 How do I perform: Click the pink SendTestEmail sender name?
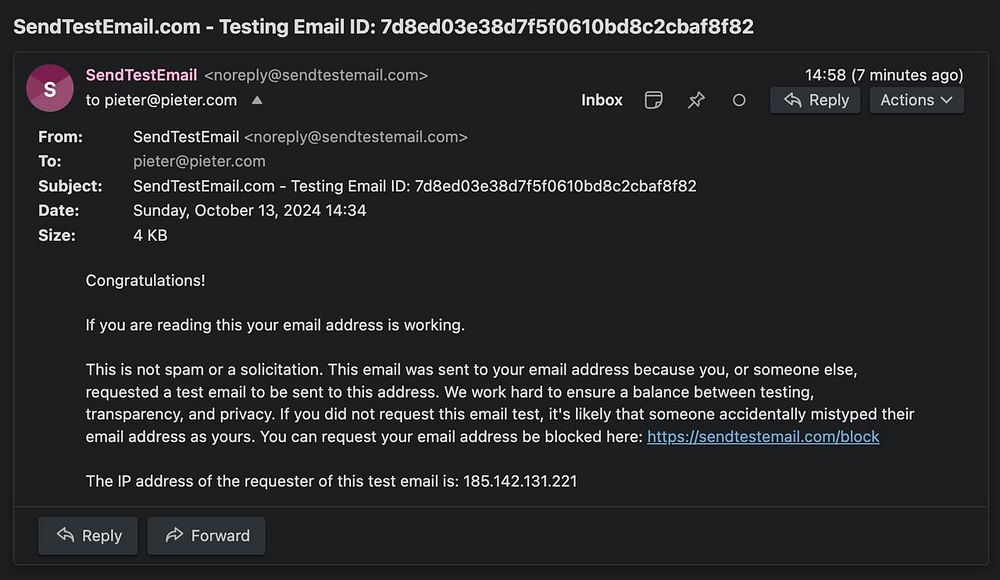click(140, 75)
